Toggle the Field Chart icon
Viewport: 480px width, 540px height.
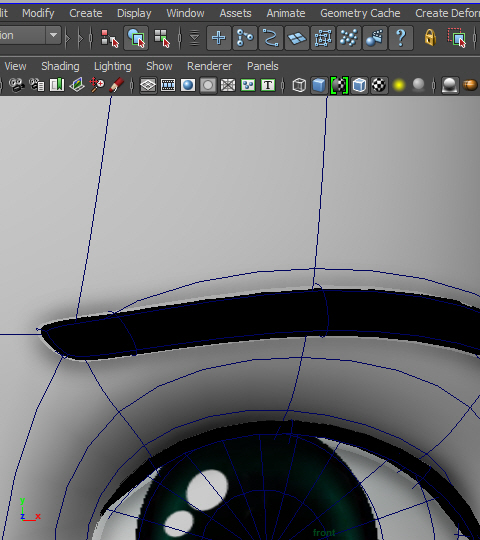228,85
